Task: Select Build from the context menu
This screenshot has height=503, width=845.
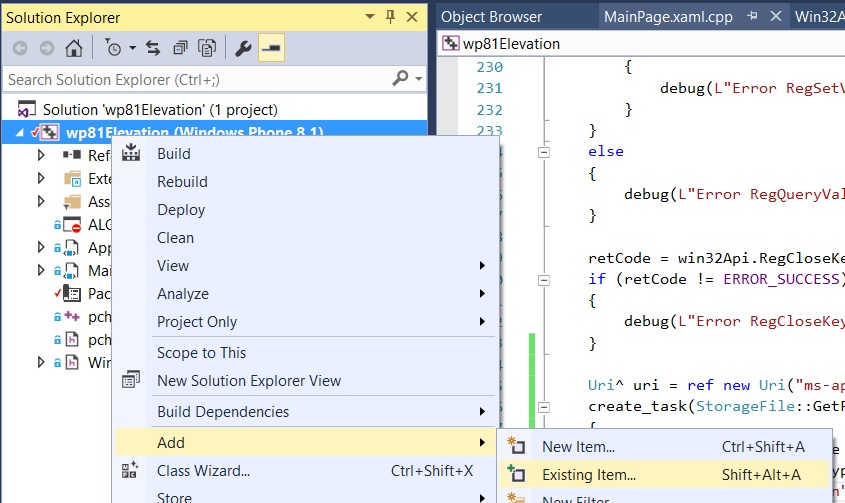Action: click(x=304, y=154)
